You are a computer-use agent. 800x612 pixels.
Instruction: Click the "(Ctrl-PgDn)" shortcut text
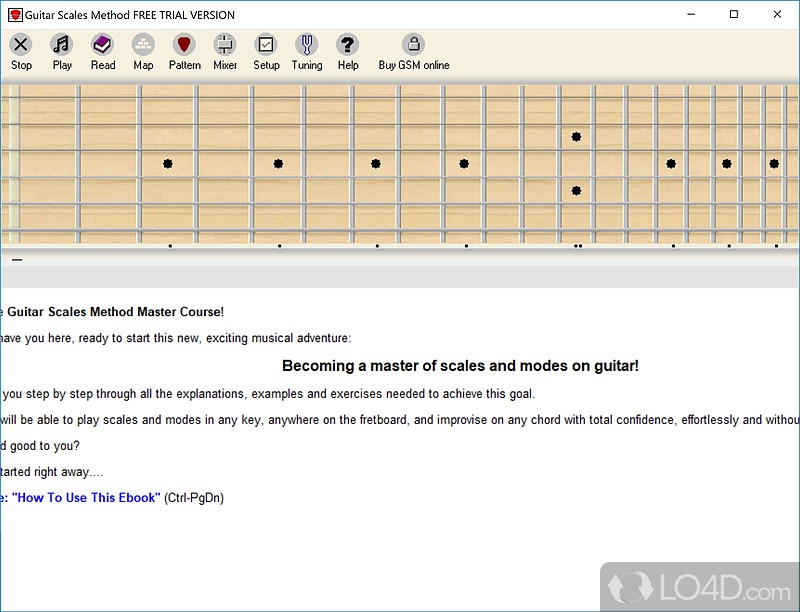194,498
